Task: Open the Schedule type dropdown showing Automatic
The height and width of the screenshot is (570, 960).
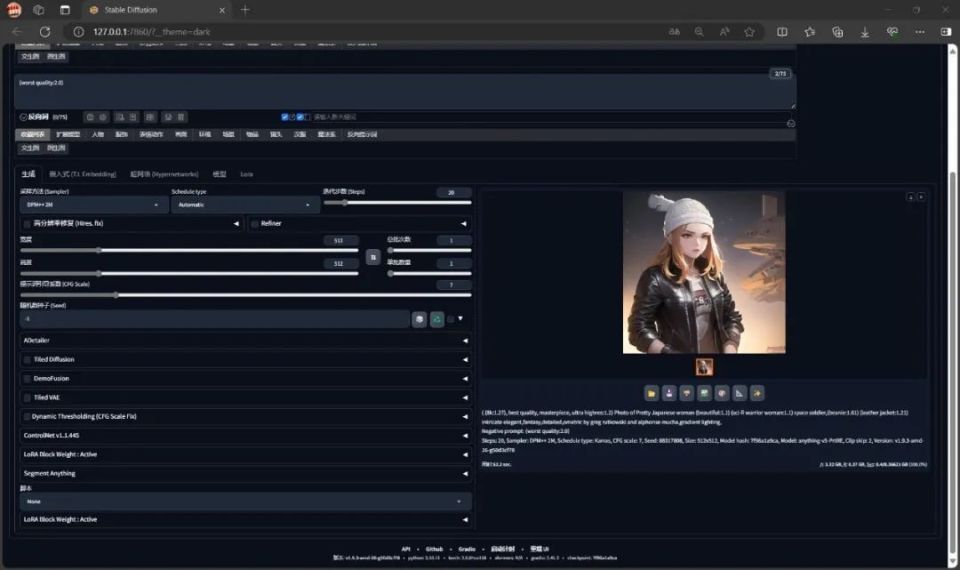Action: (245, 204)
